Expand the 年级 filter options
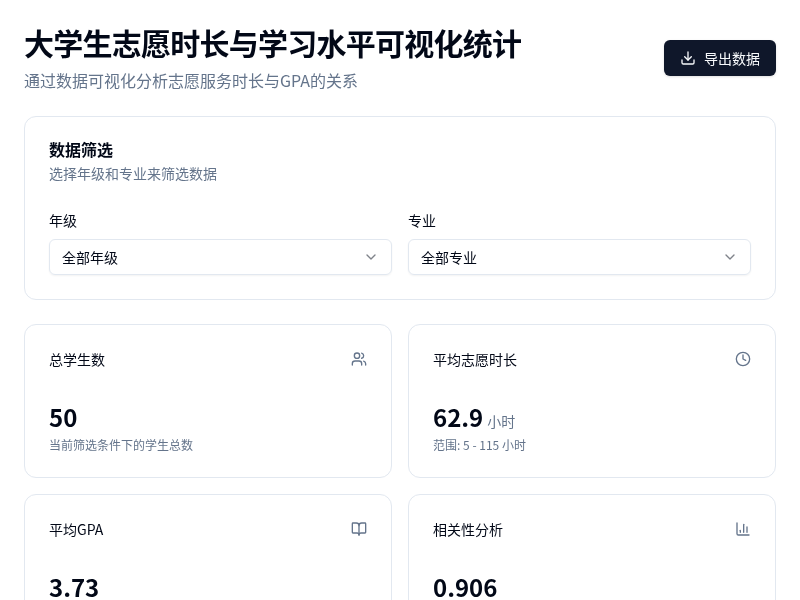The width and height of the screenshot is (800, 600). tap(220, 257)
